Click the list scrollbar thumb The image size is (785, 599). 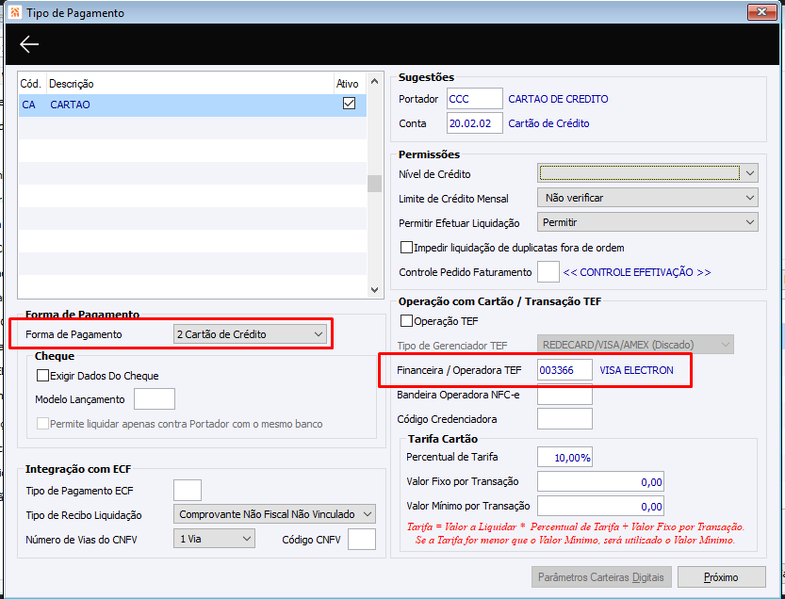(374, 183)
